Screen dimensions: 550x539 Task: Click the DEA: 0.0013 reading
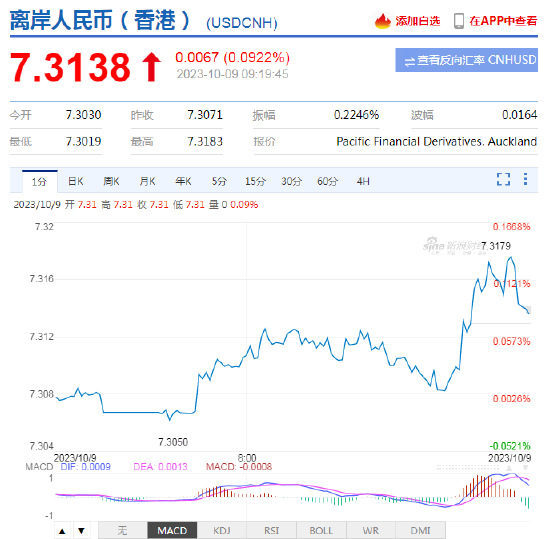click(x=160, y=467)
